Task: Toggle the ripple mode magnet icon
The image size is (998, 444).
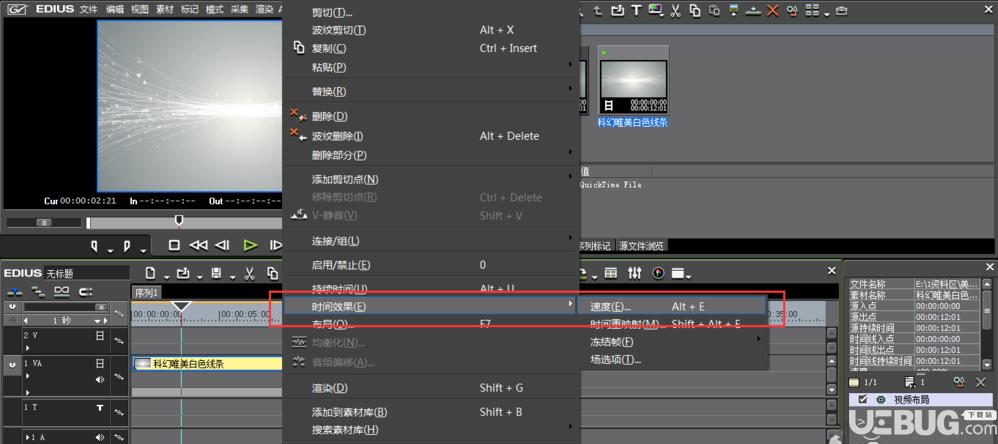Action: (85, 291)
